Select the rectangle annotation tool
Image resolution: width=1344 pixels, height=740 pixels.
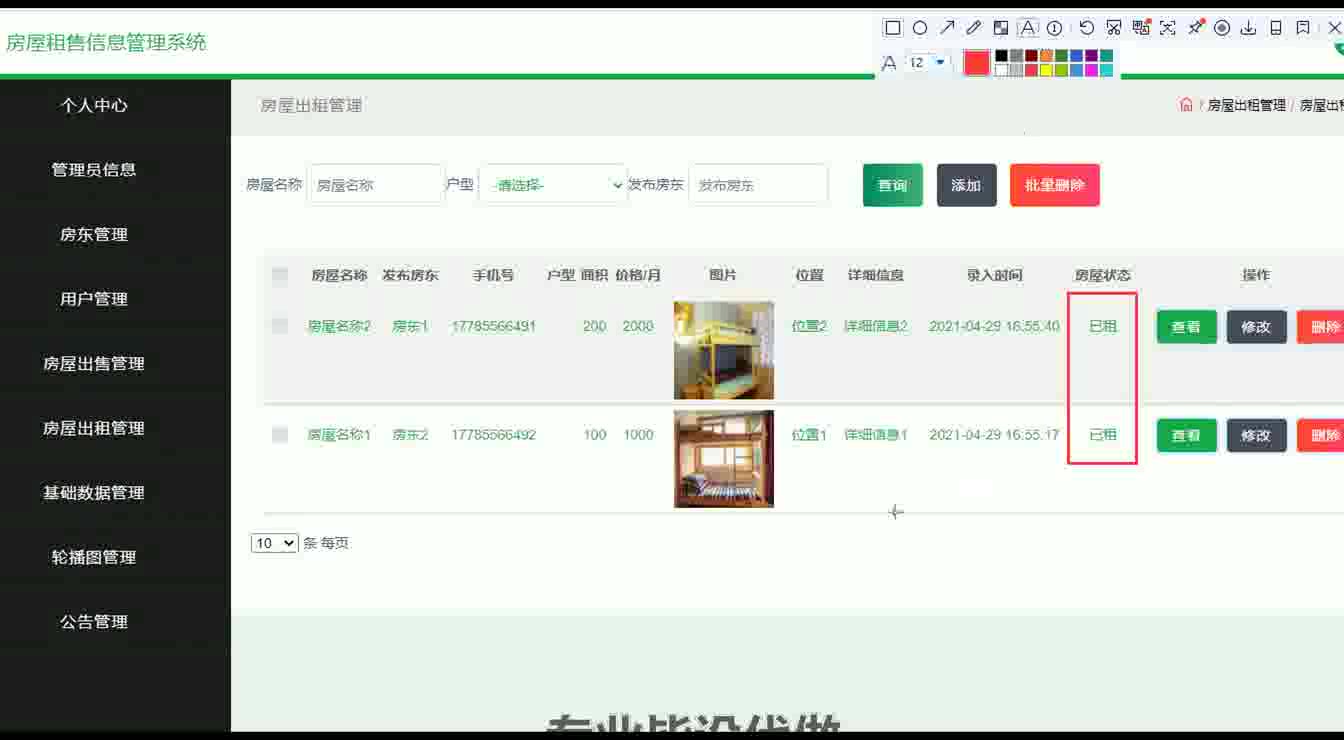[x=893, y=28]
